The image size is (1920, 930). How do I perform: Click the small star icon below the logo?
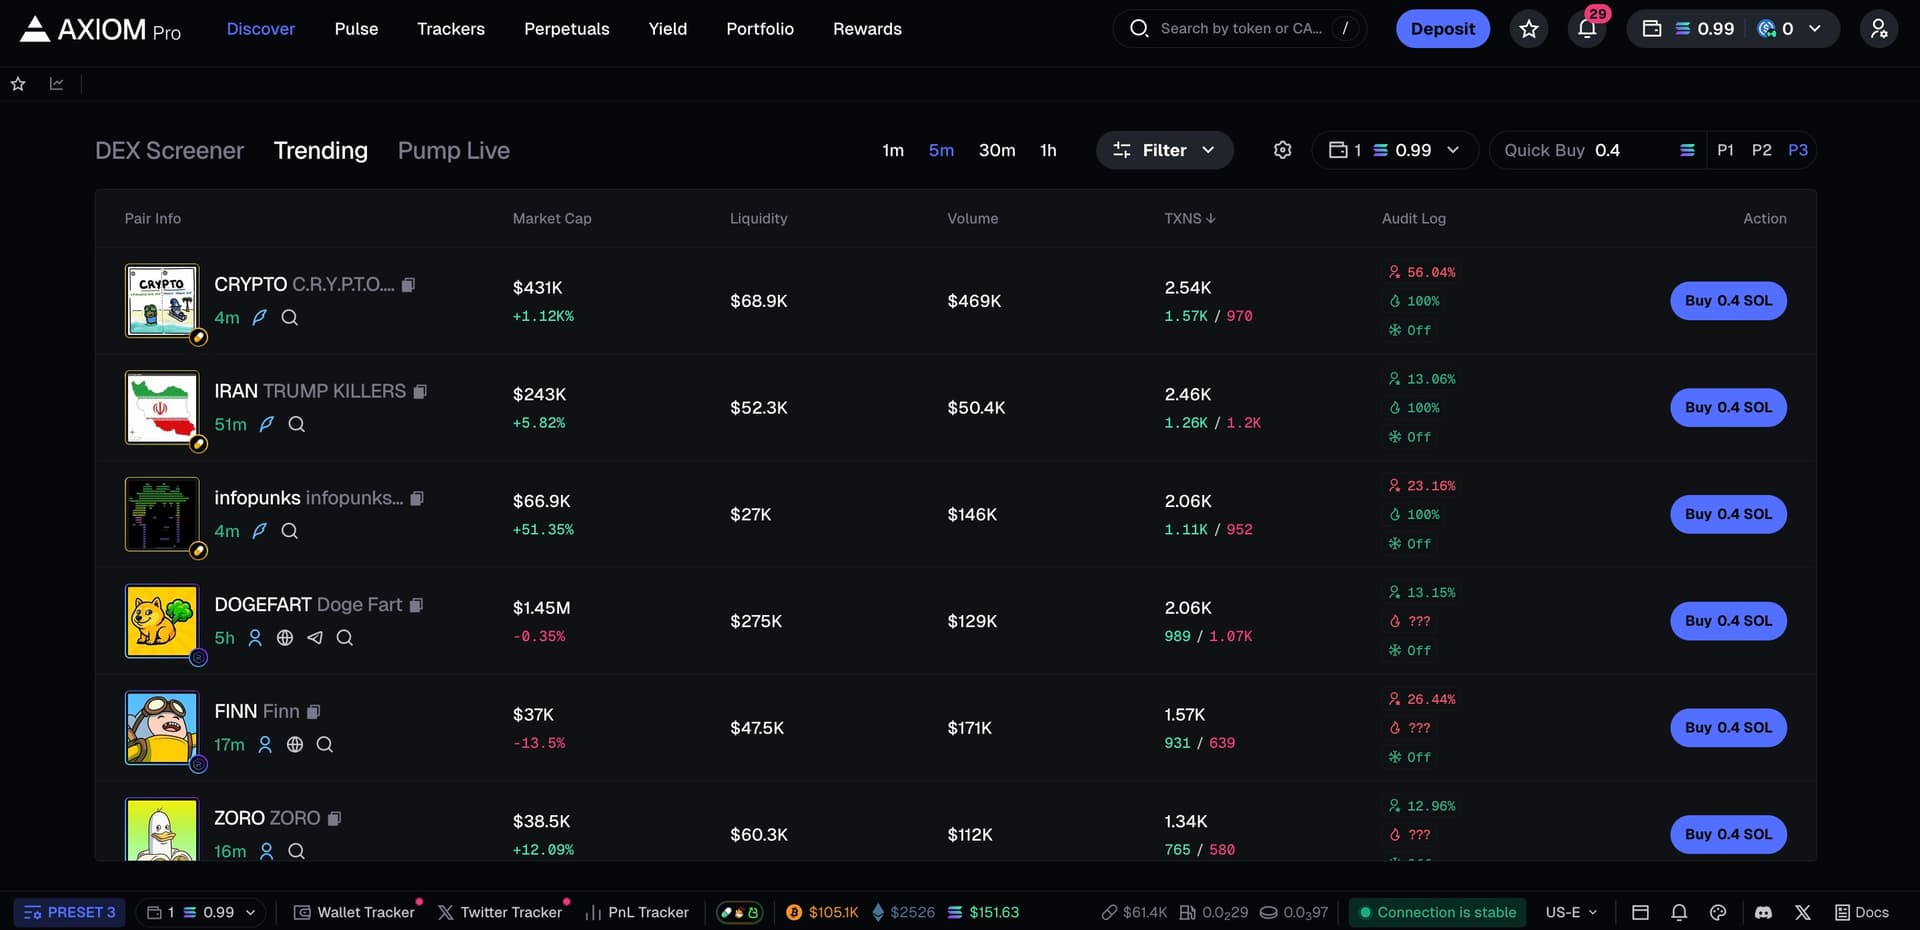click(x=18, y=84)
